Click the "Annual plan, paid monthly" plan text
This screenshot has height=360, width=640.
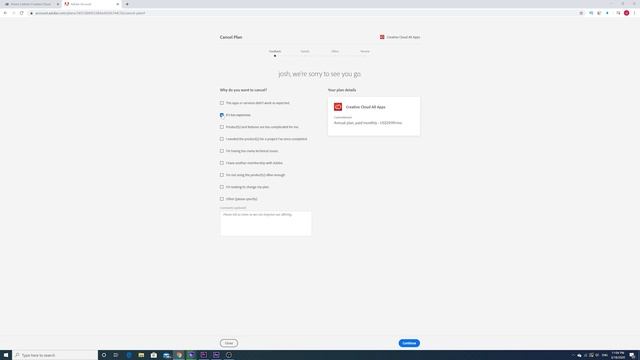click(368, 123)
